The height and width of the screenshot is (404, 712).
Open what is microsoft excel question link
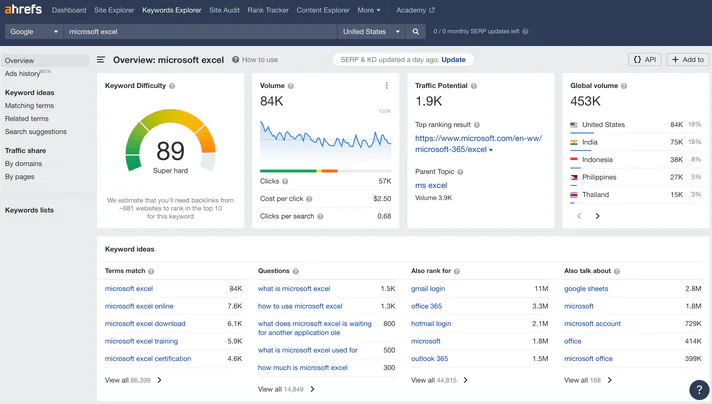tap(294, 289)
